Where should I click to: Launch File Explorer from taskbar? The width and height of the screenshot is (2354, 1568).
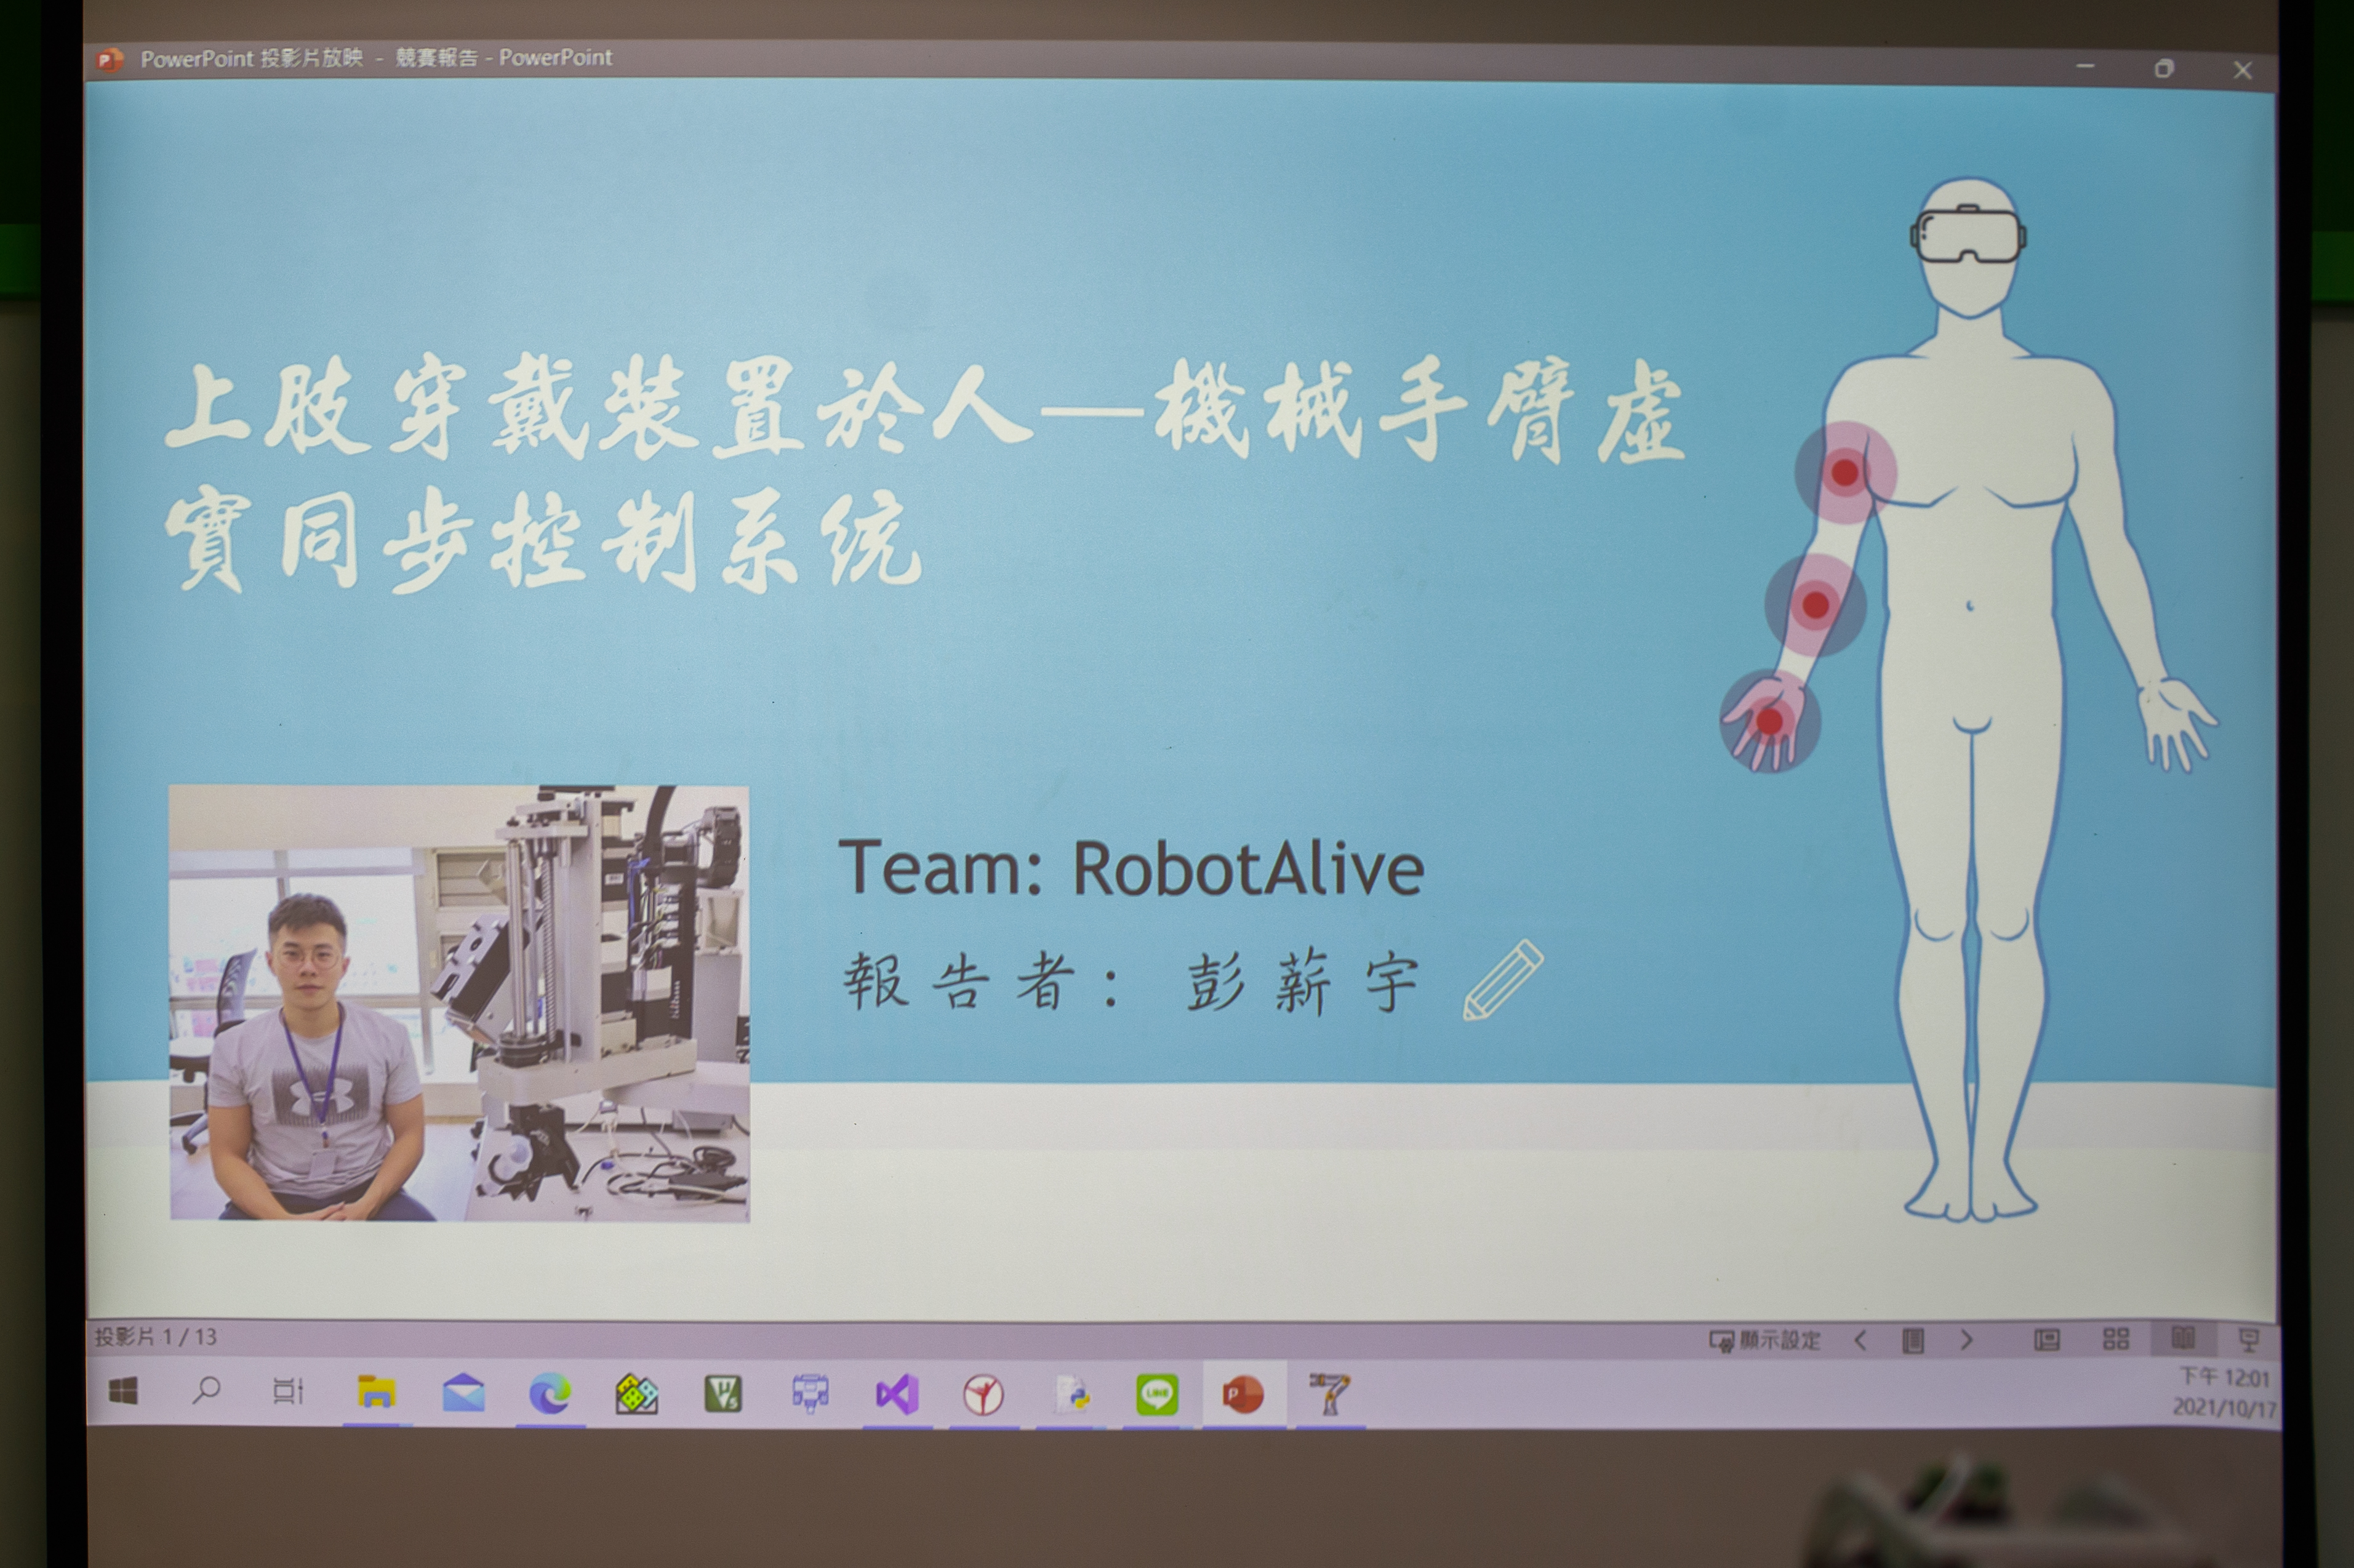pyautogui.click(x=376, y=1392)
